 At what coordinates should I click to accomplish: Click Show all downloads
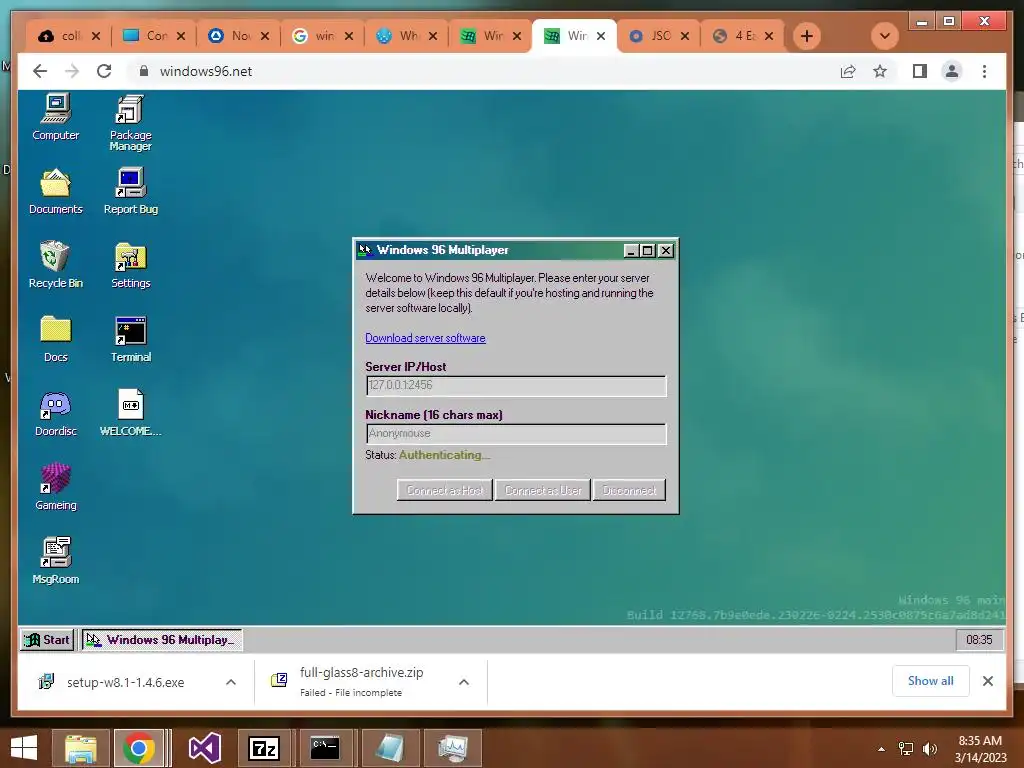point(931,681)
